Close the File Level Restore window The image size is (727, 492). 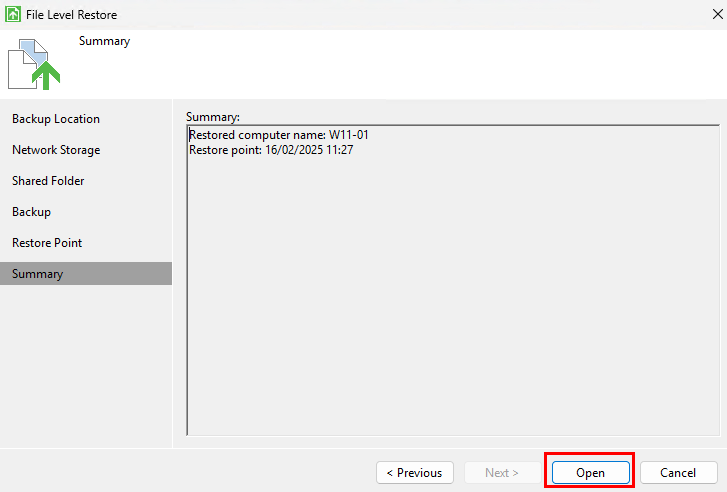pos(704,15)
